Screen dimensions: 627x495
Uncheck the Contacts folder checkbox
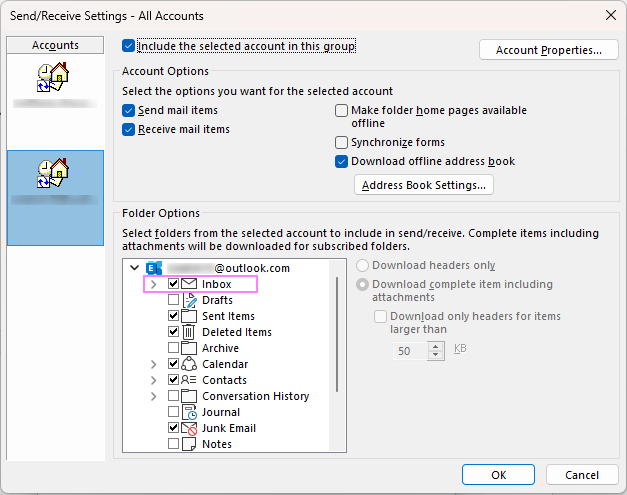coord(173,379)
